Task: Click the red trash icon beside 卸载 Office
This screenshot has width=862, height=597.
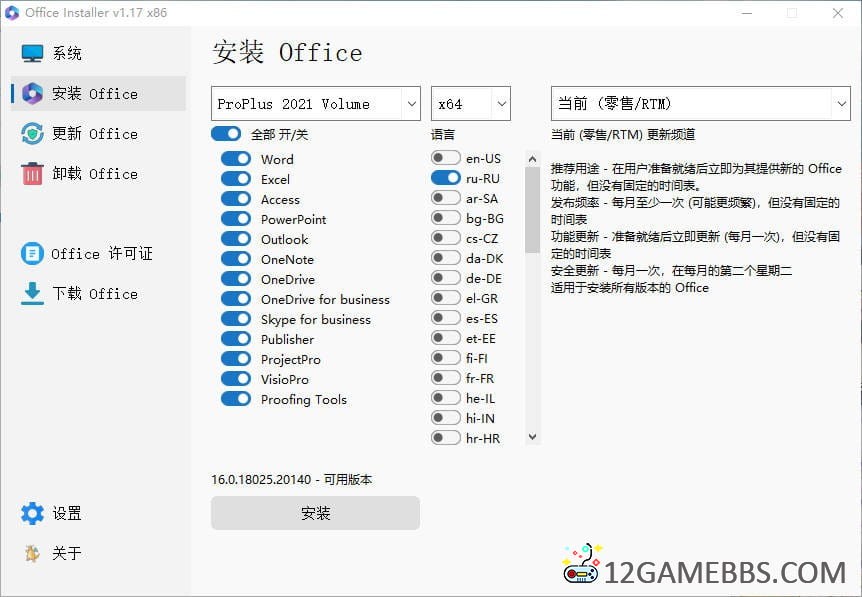Action: (x=32, y=174)
